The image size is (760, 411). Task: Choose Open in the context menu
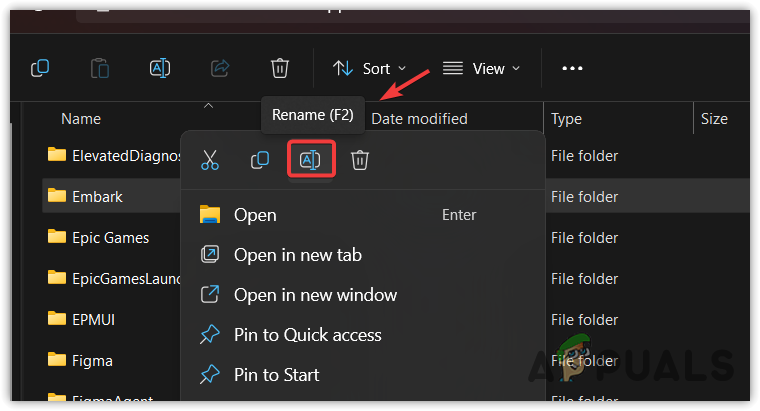click(255, 215)
